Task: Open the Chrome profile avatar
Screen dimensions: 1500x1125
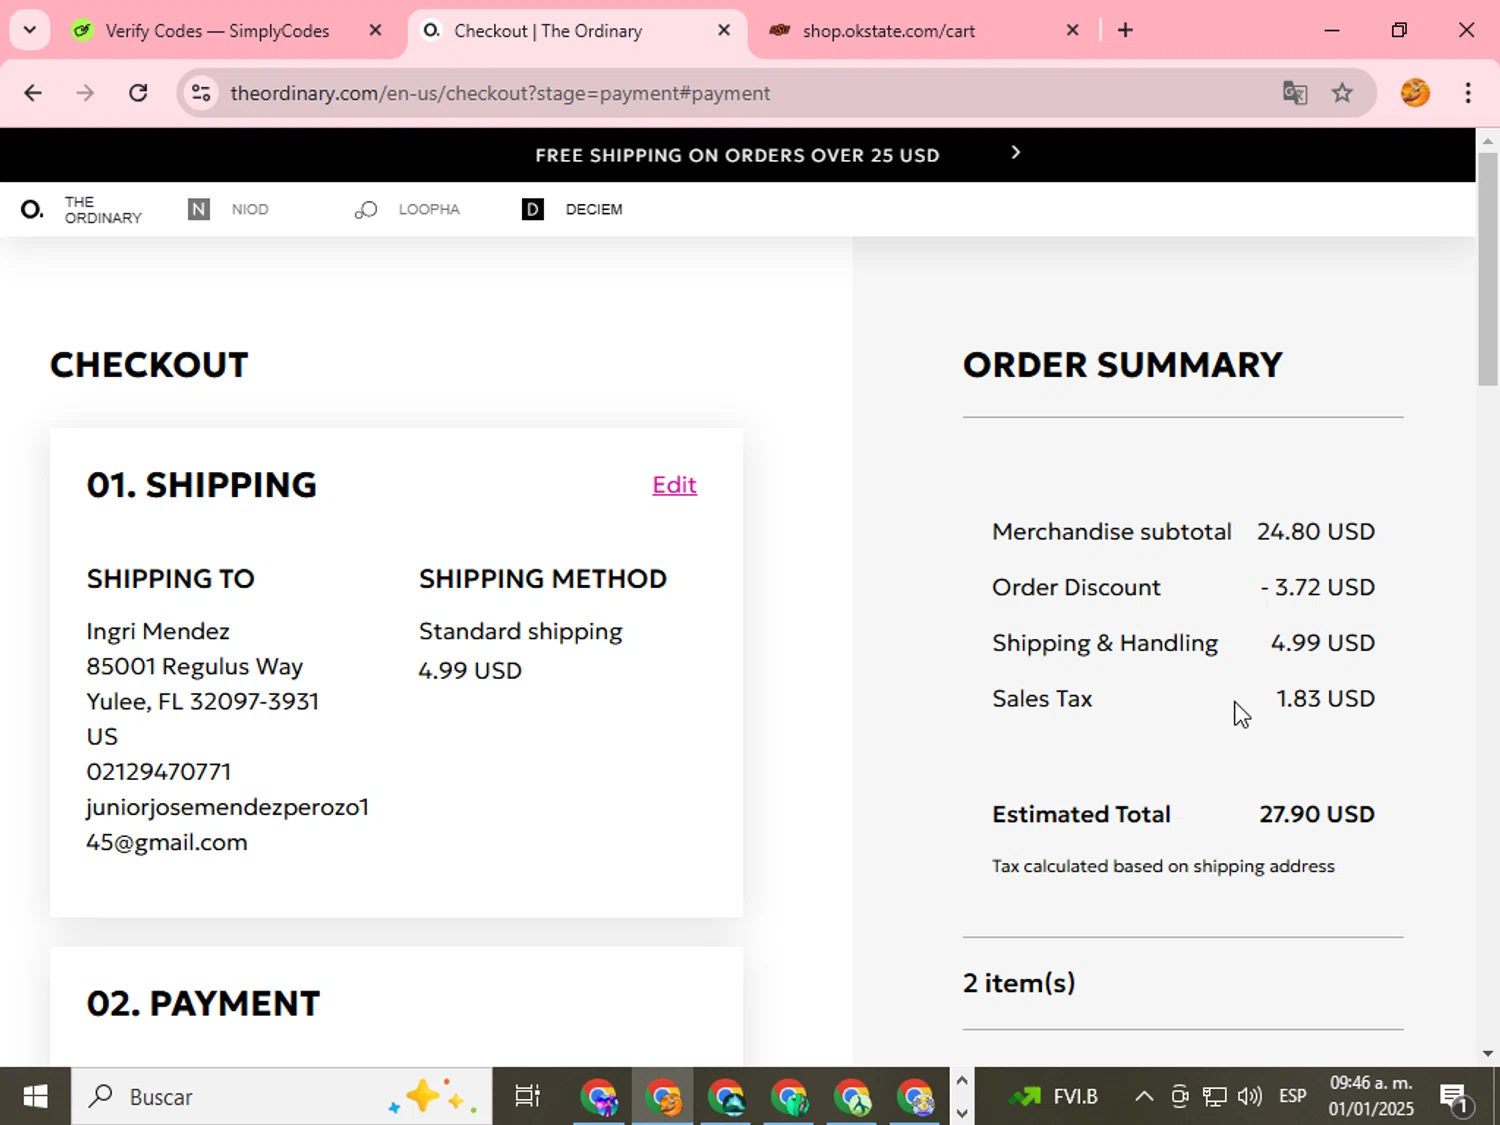Action: coord(1415,93)
